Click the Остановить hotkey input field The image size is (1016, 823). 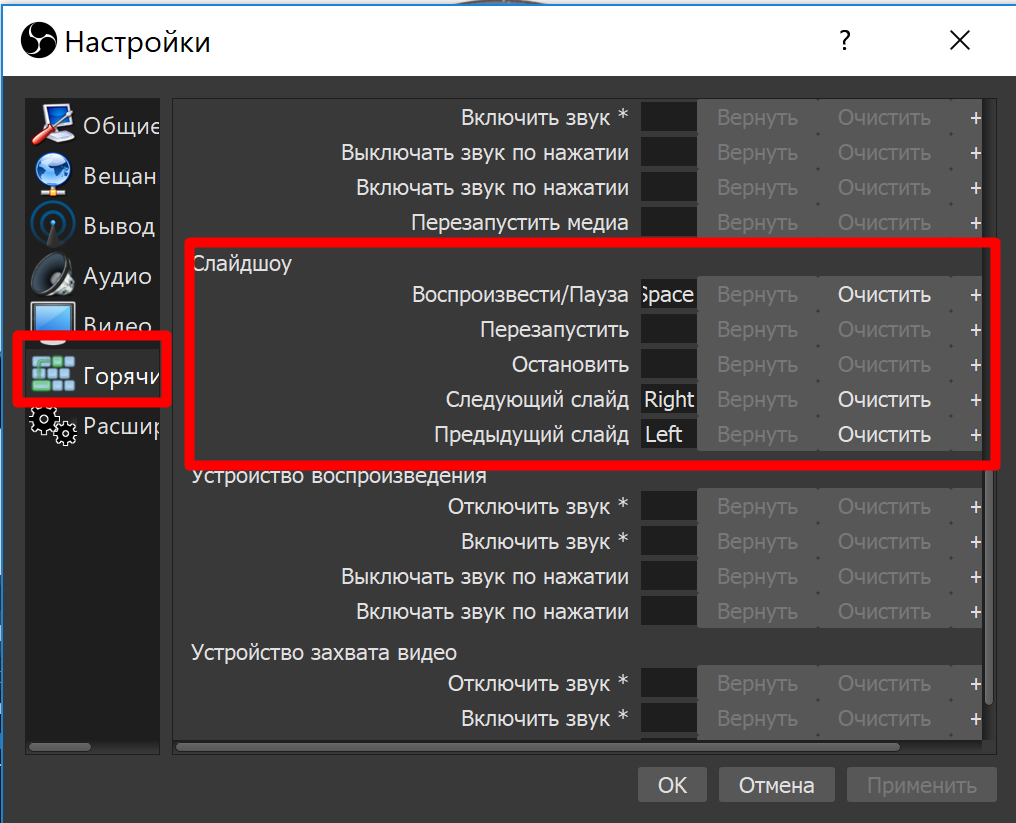click(668, 365)
